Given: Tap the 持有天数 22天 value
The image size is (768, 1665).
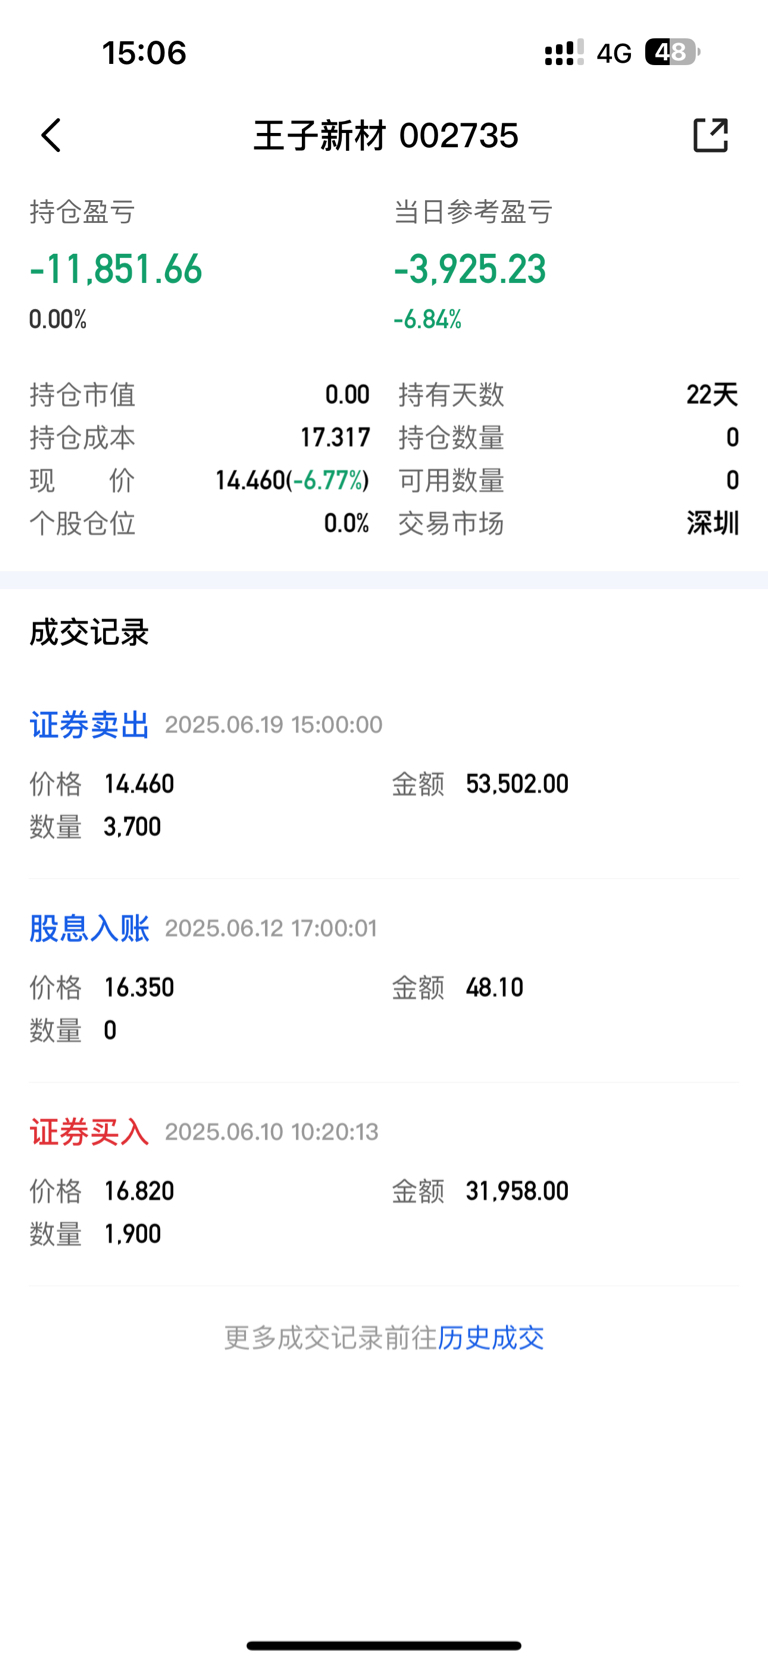Looking at the screenshot, I should [712, 394].
